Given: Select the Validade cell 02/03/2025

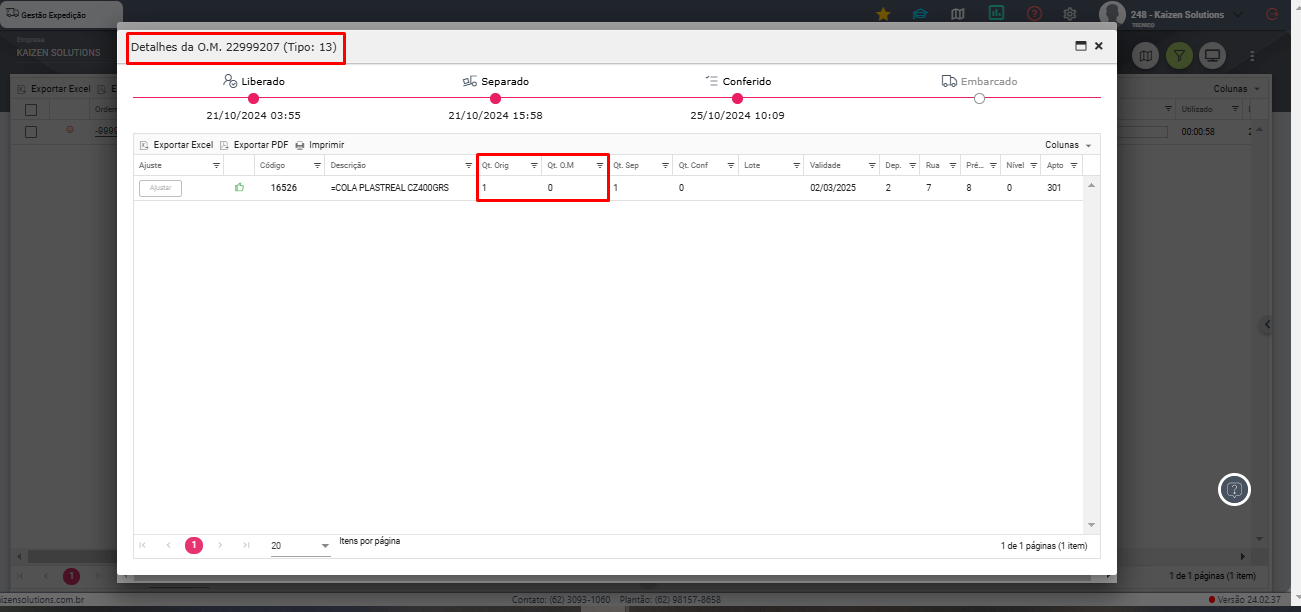Looking at the screenshot, I should pos(833,188).
